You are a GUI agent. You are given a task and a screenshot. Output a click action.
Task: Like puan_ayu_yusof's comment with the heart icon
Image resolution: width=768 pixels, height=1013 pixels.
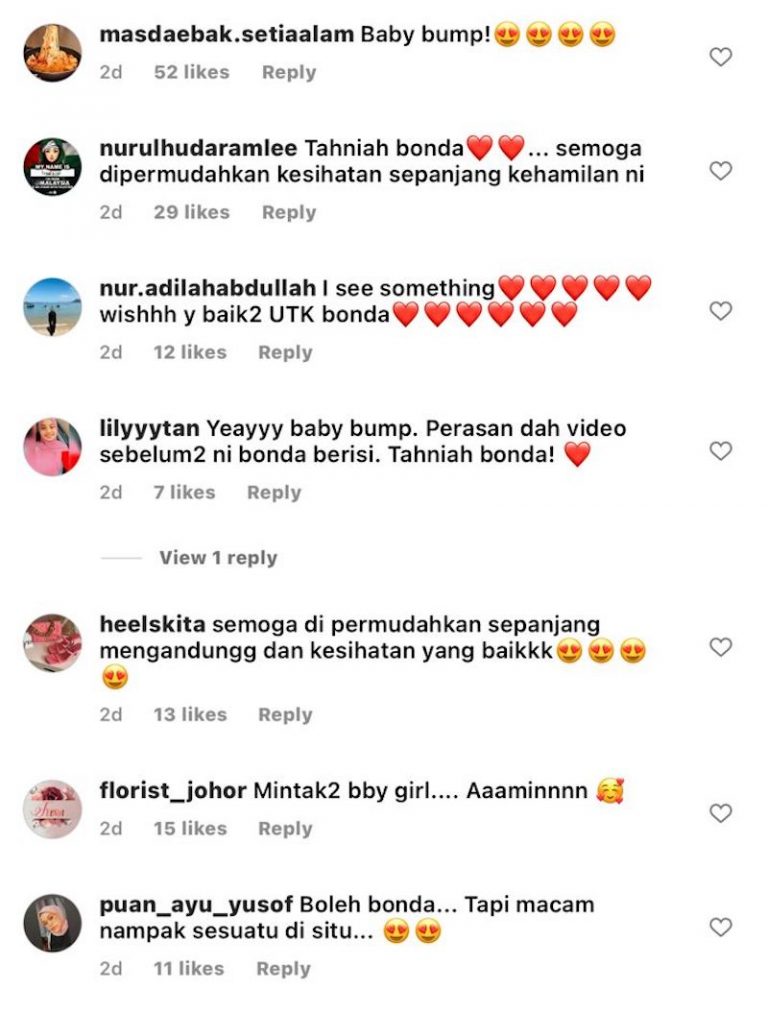(x=720, y=927)
